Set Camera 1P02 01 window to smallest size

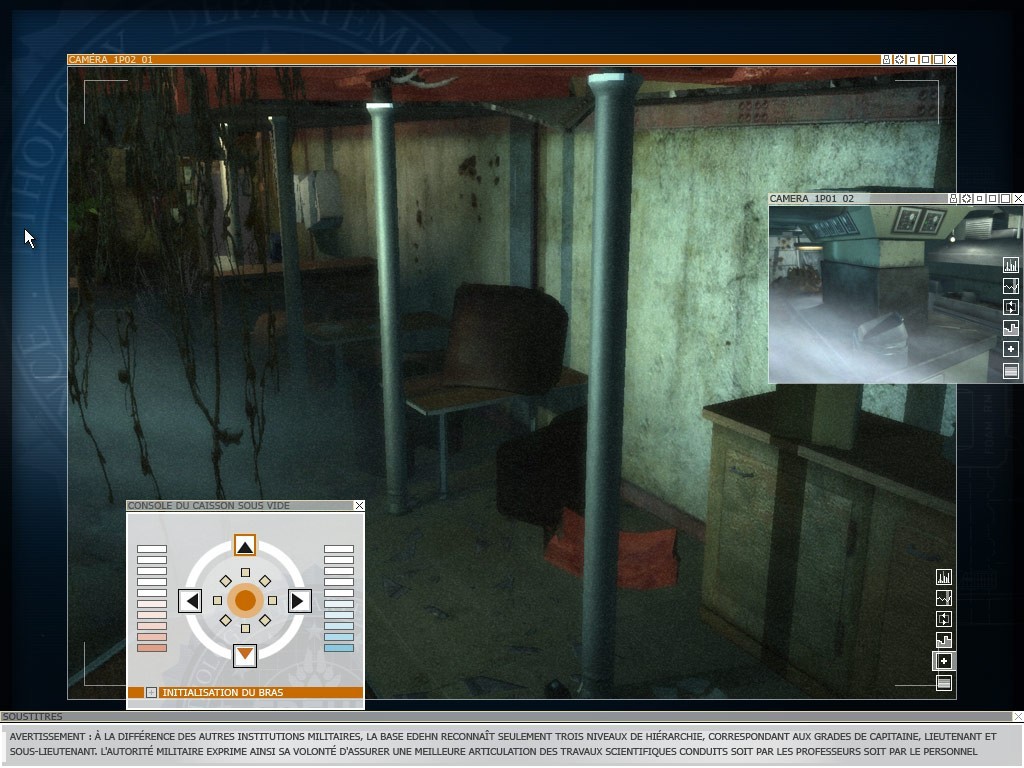pyautogui.click(x=912, y=59)
